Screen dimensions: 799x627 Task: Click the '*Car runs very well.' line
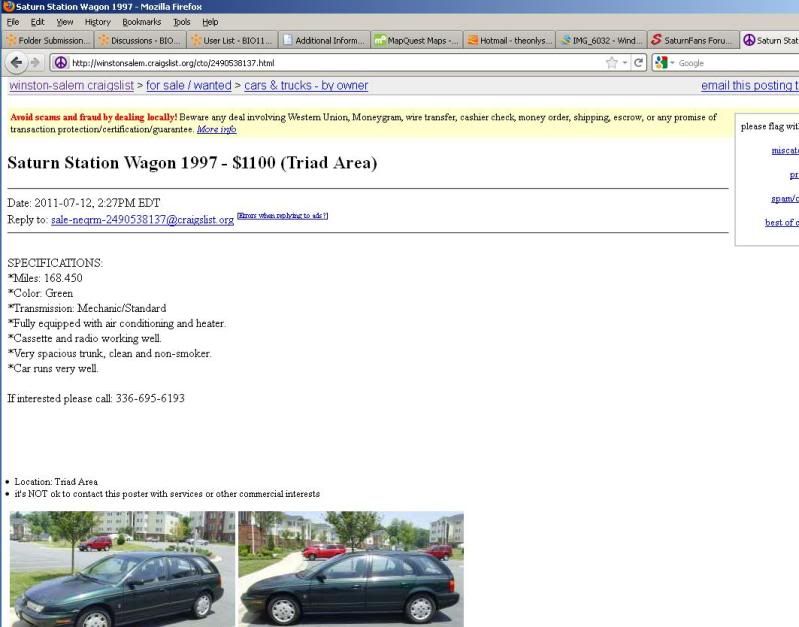click(x=53, y=369)
